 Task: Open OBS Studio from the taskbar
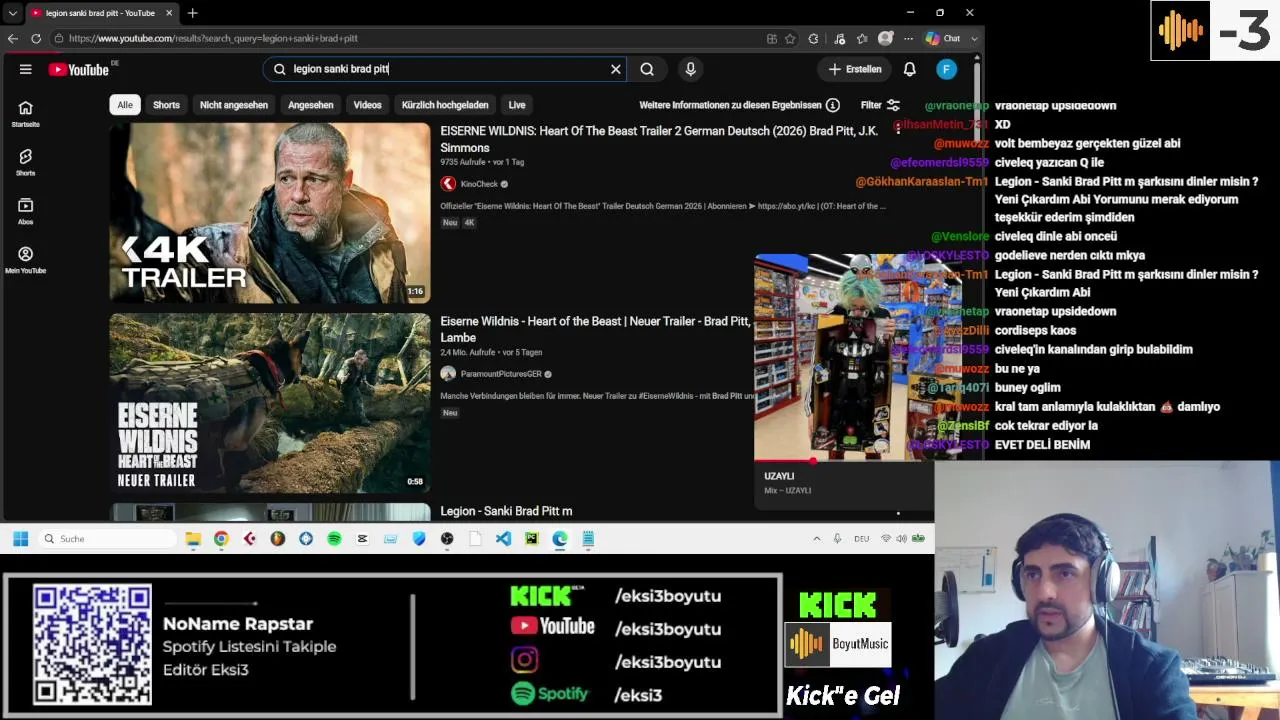pos(447,539)
